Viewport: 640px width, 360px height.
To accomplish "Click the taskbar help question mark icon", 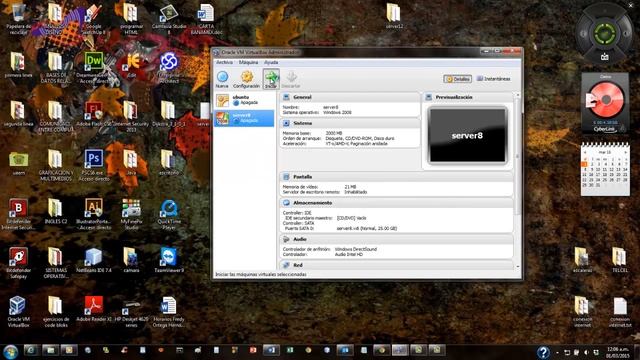I will (x=543, y=351).
